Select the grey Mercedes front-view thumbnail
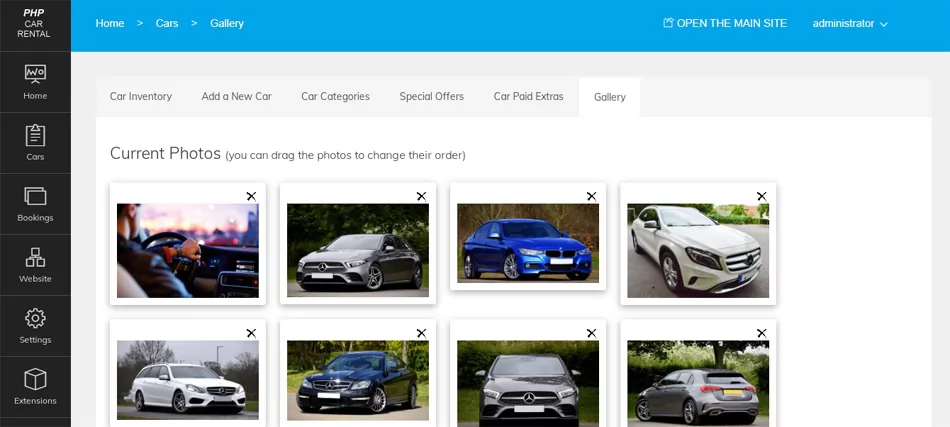950x427 pixels. [528, 383]
